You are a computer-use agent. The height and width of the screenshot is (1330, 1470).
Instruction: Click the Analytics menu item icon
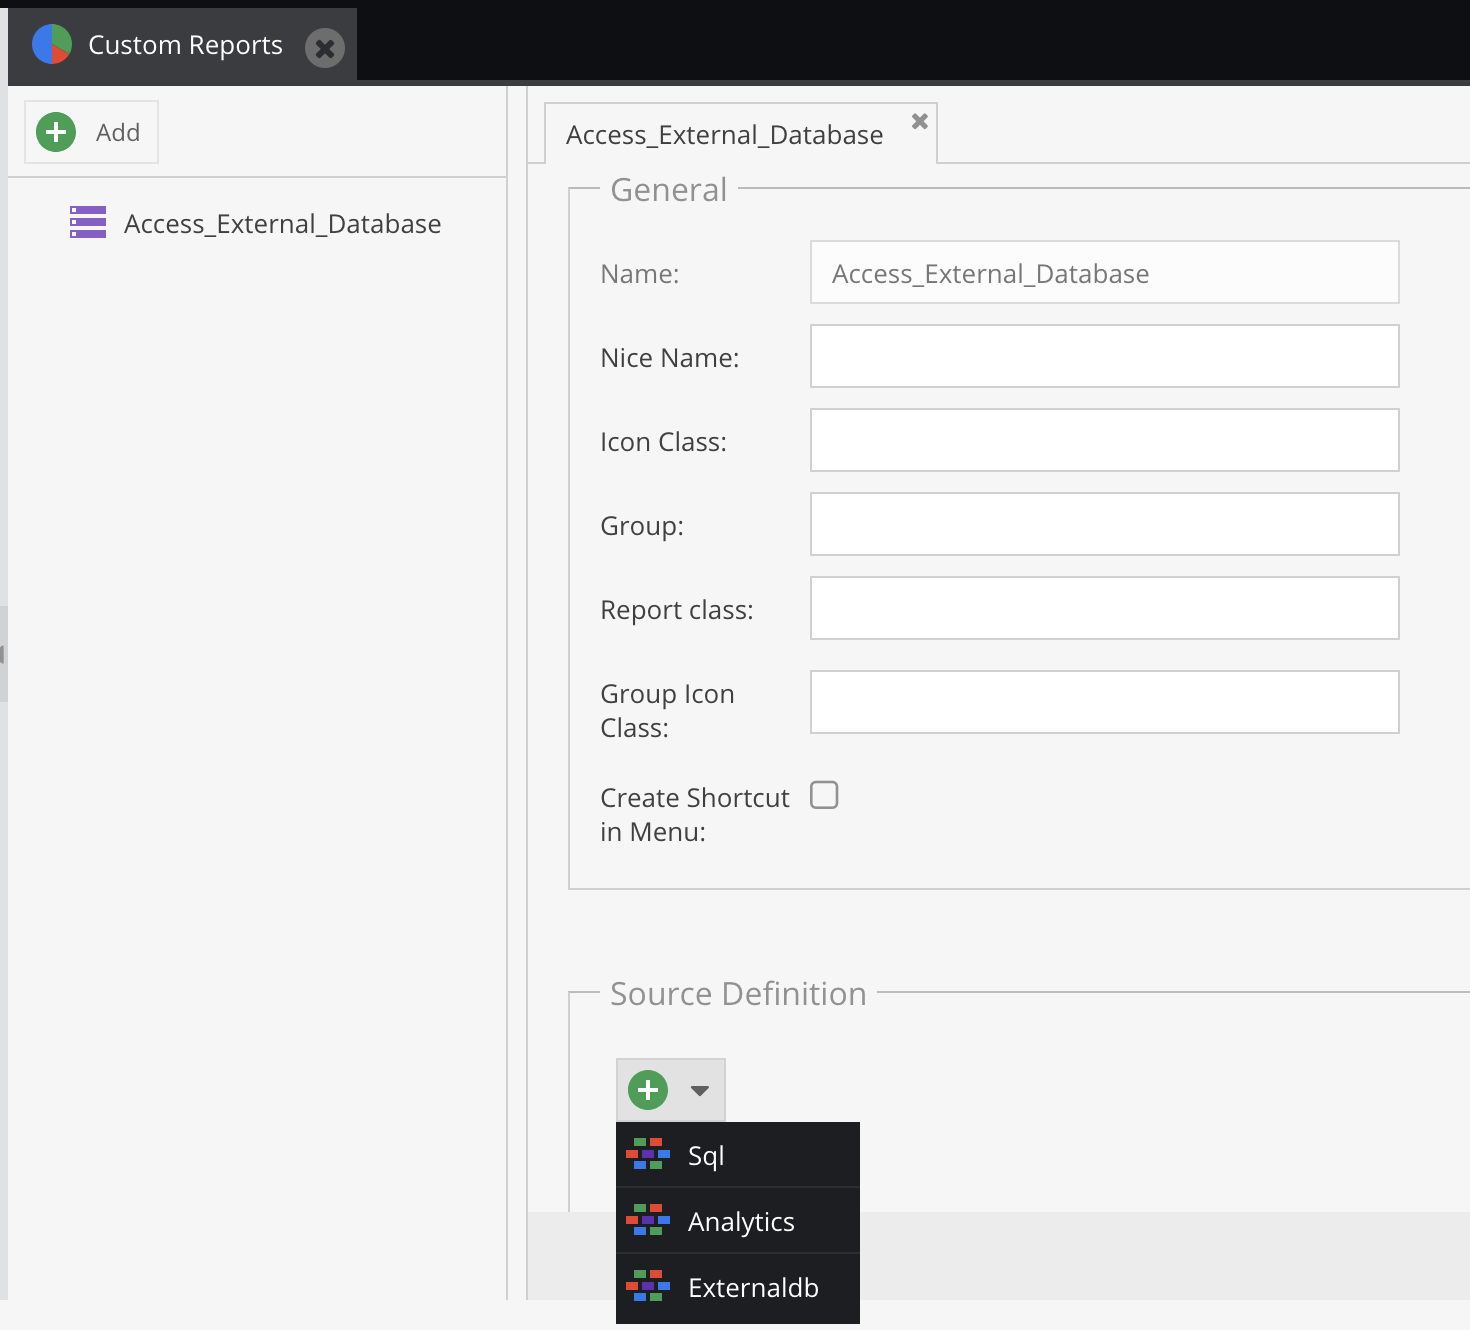tap(648, 1220)
